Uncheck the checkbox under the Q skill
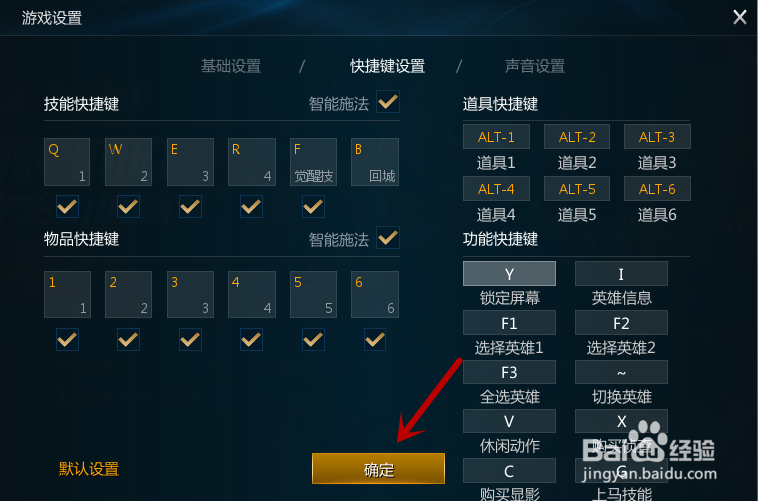The width and height of the screenshot is (758, 501). coord(67,206)
